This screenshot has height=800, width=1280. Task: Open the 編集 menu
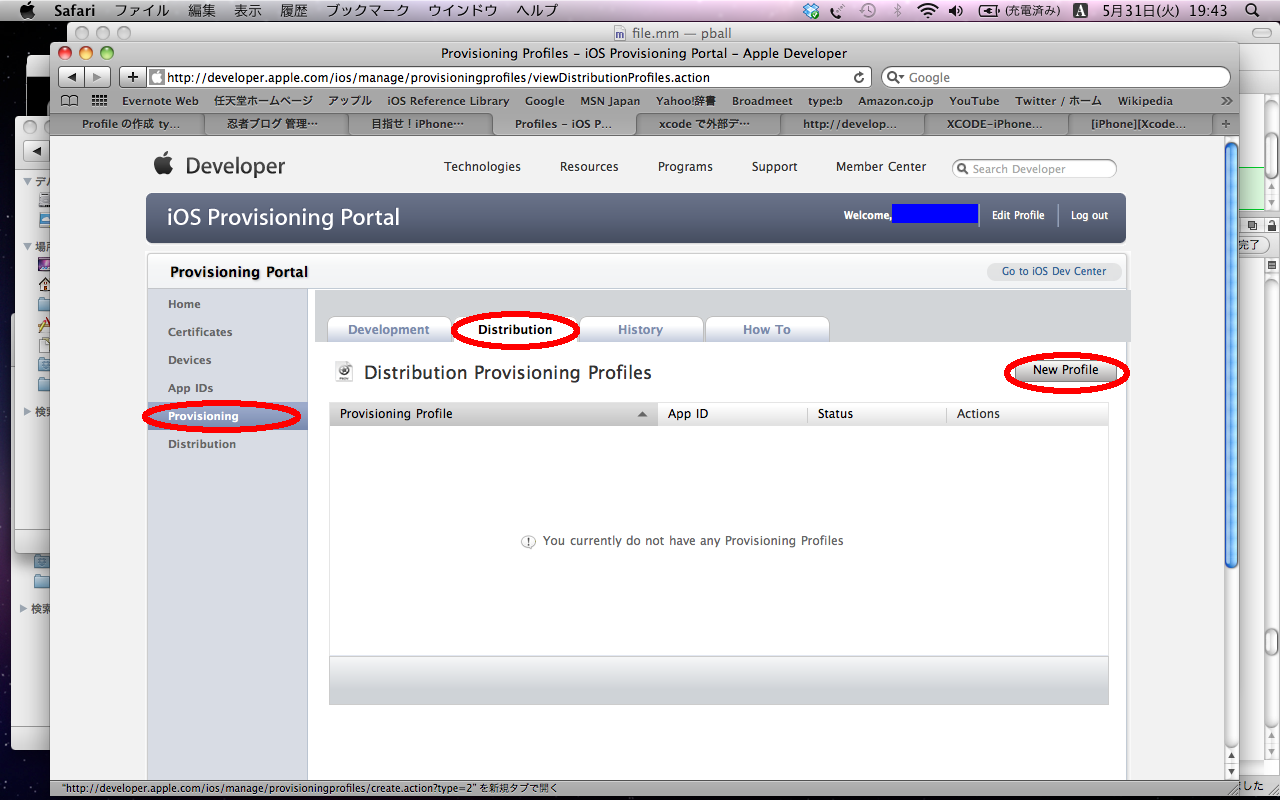click(x=202, y=11)
